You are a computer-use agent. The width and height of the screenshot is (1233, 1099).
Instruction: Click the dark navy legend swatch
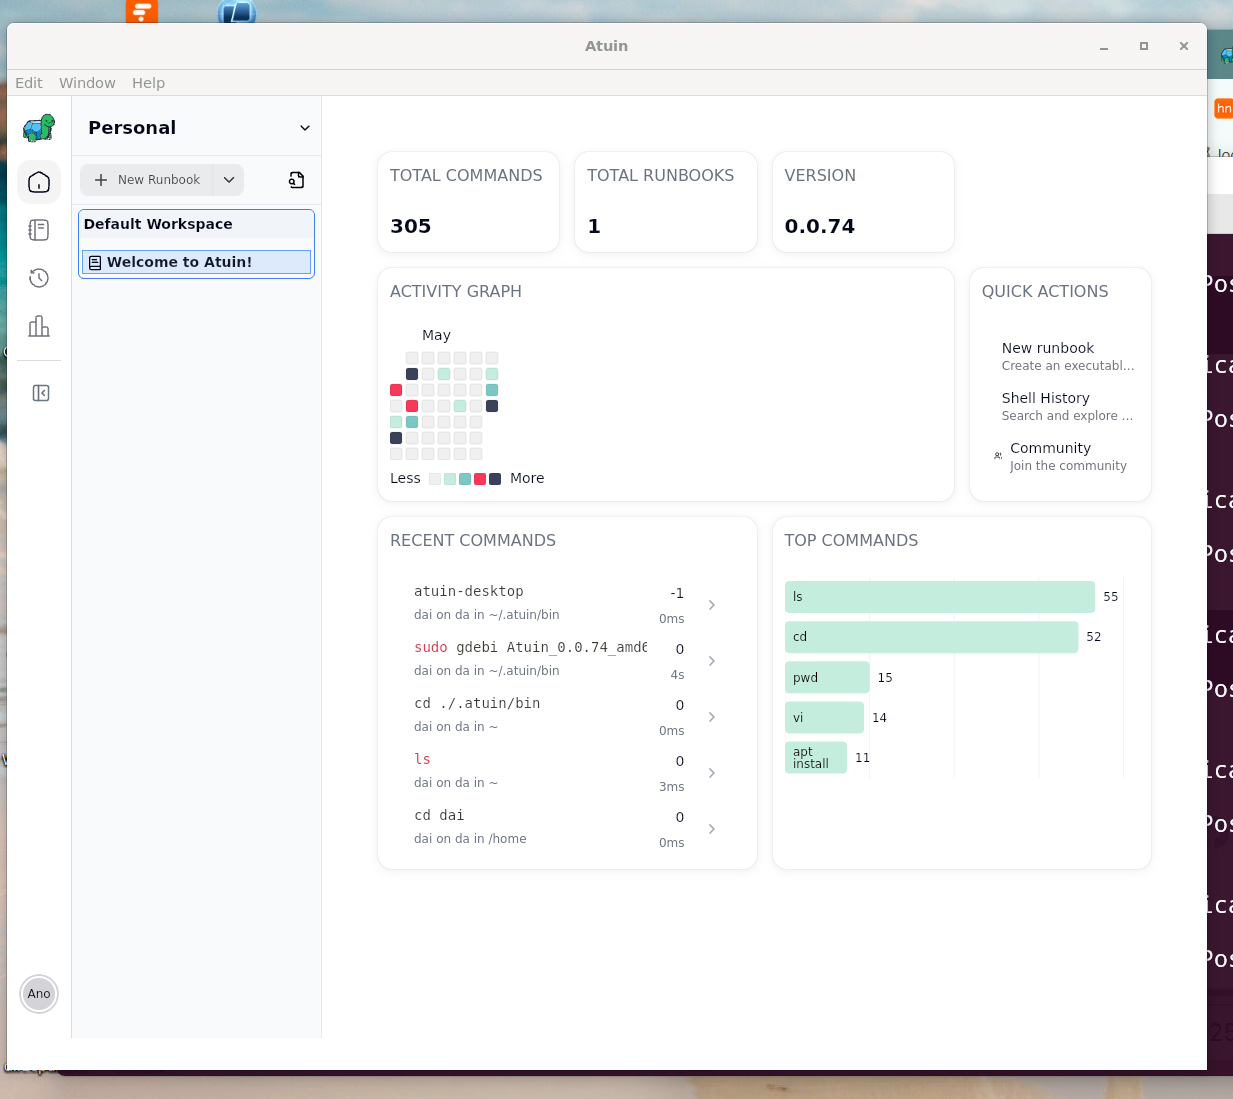click(495, 479)
